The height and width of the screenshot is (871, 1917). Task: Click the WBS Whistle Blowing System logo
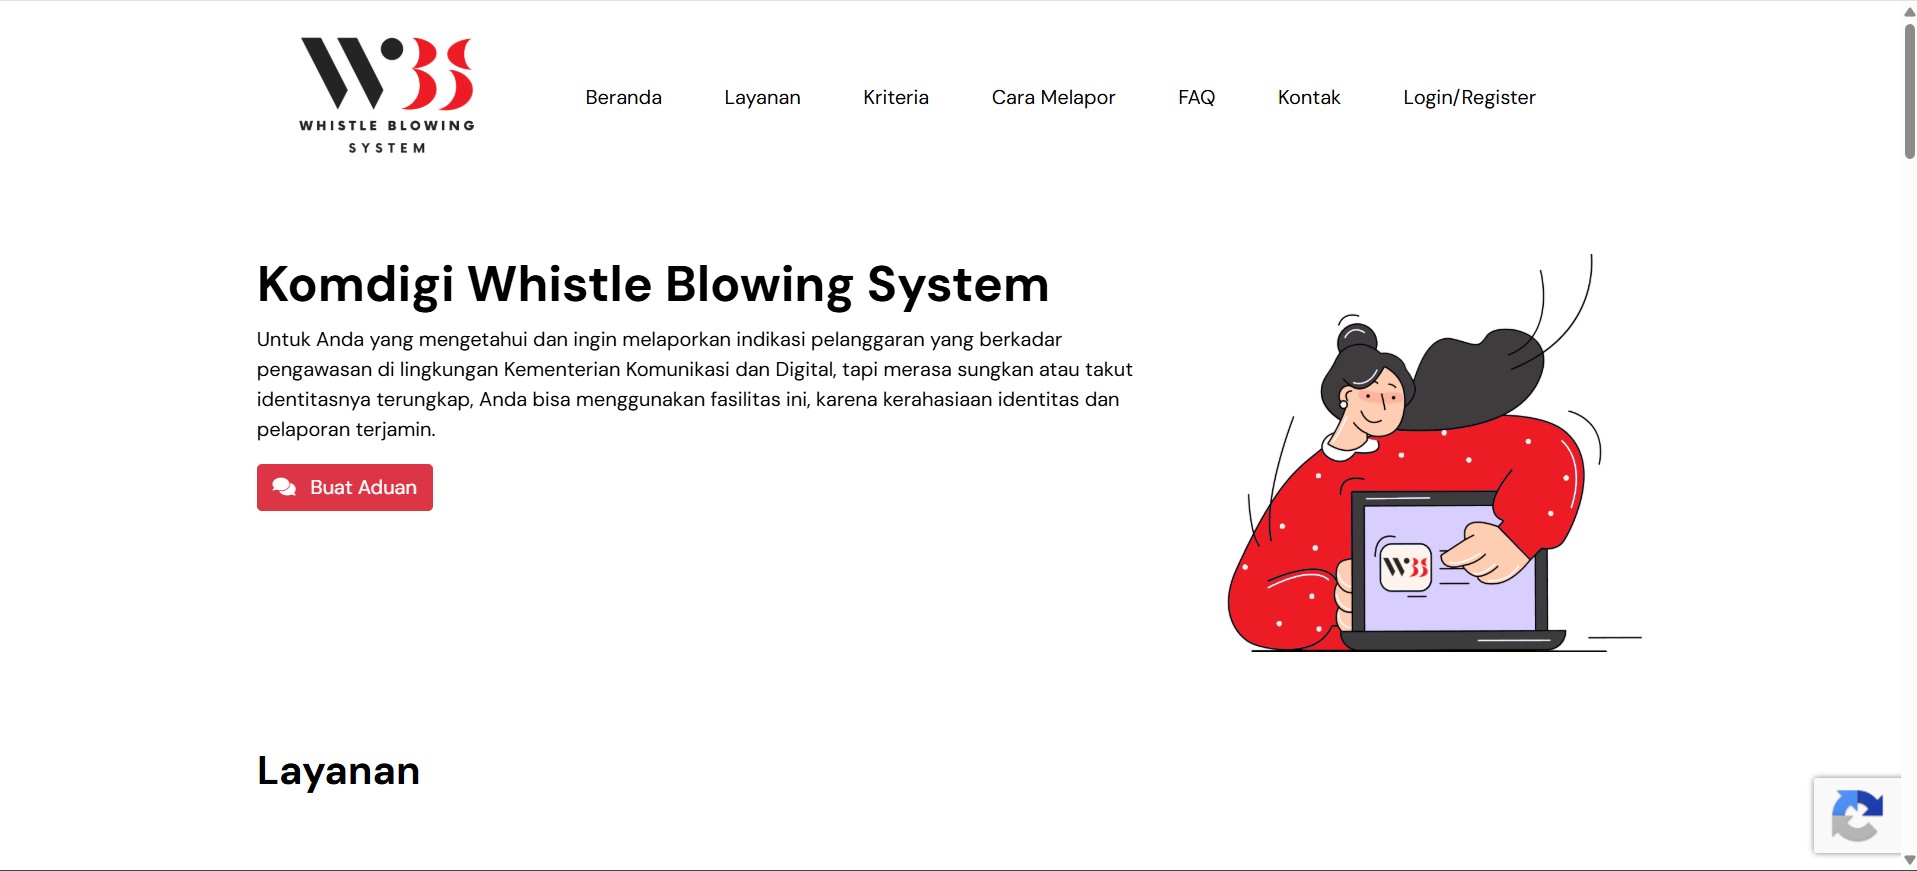(387, 96)
